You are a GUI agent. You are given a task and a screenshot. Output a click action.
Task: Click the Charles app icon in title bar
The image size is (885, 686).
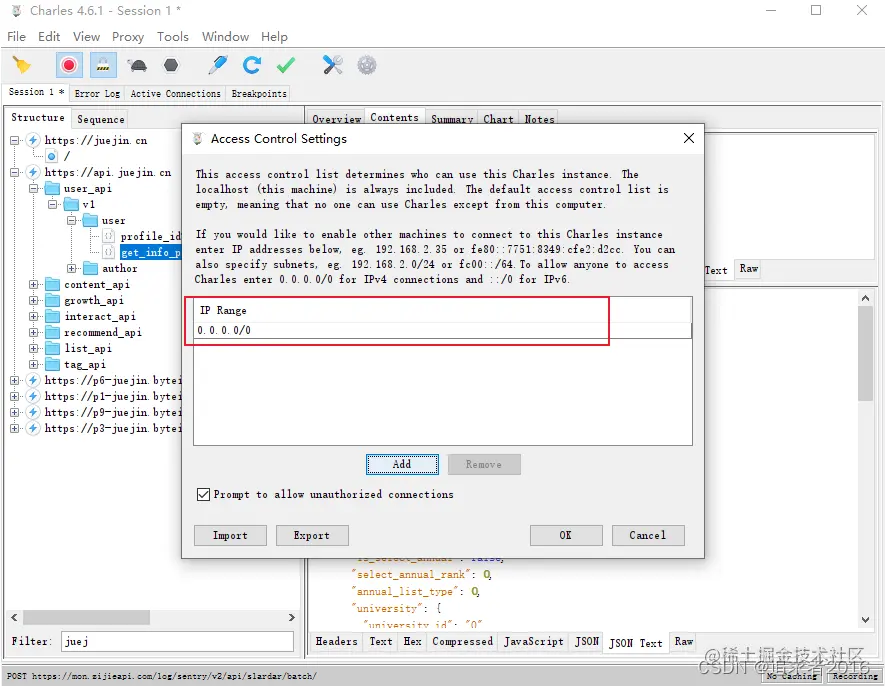point(16,11)
